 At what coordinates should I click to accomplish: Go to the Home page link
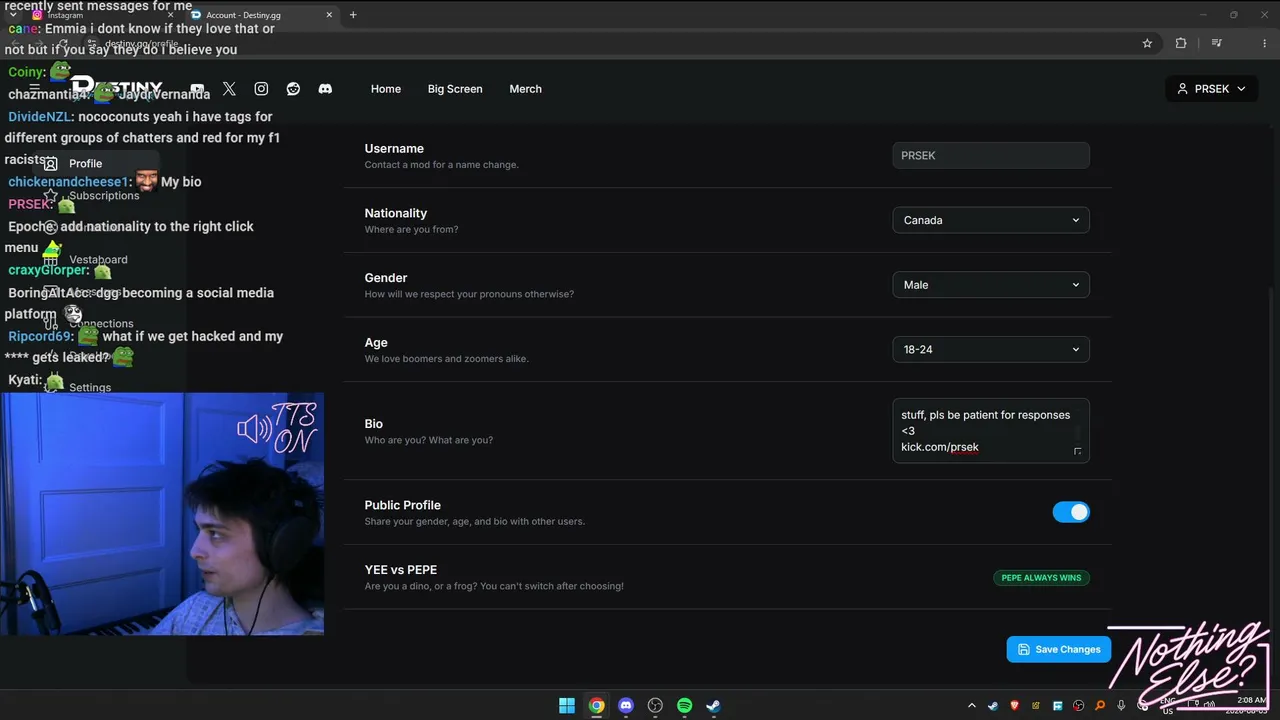(x=386, y=89)
